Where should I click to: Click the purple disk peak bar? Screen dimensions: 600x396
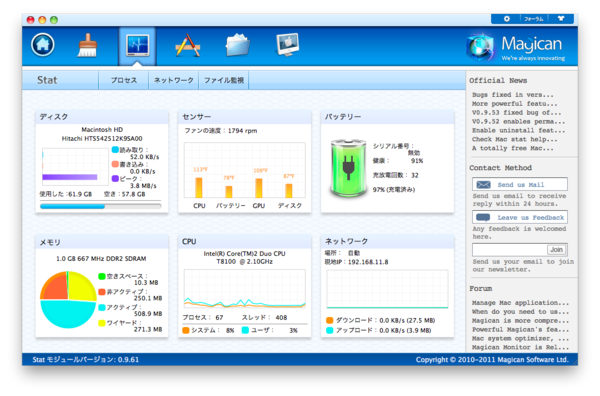coord(70,177)
